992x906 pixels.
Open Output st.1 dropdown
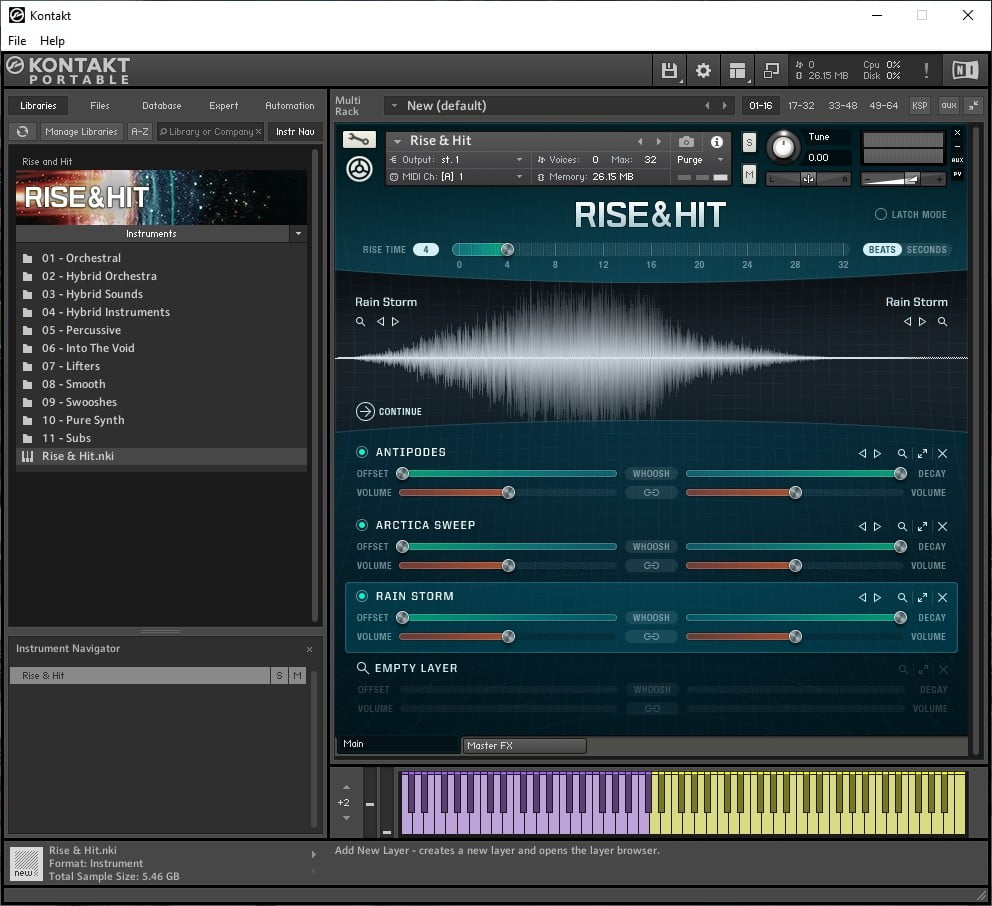click(519, 159)
